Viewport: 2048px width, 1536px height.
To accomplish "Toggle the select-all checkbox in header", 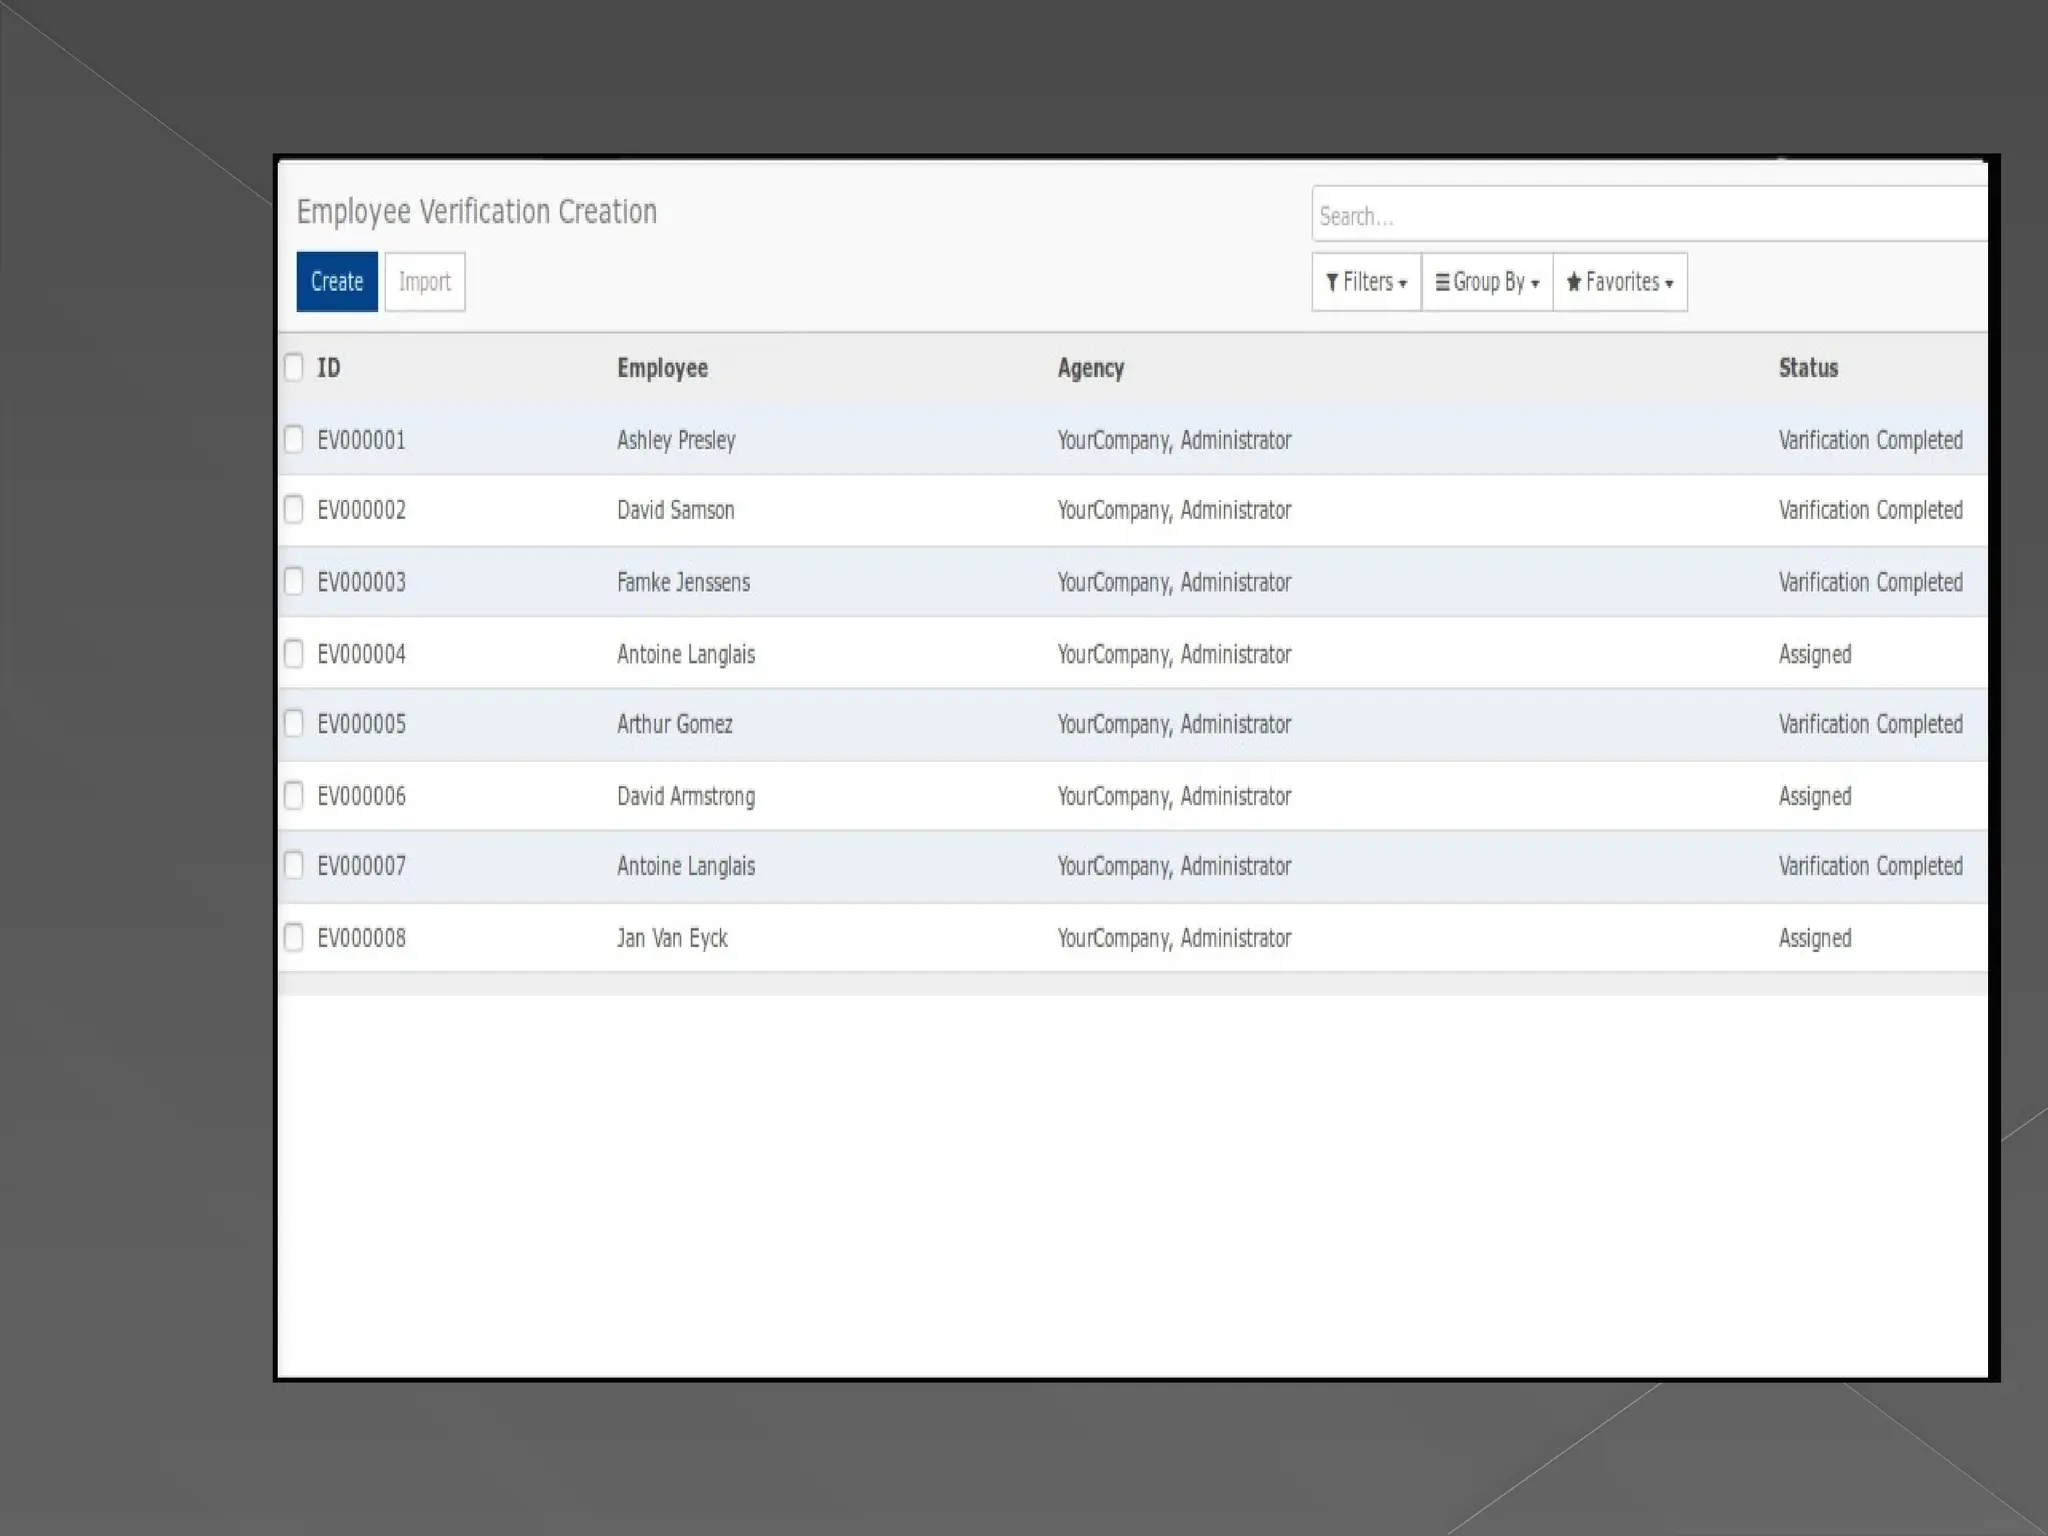I will 293,367.
